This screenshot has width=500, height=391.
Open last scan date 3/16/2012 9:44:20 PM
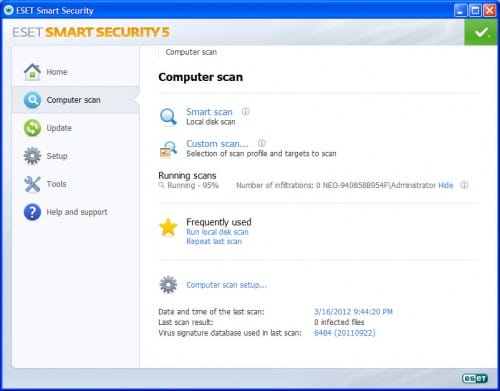pos(353,312)
